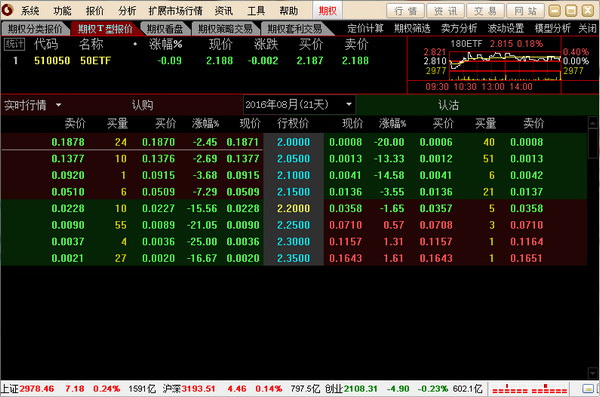Open 期权筛选 tool

[412, 28]
